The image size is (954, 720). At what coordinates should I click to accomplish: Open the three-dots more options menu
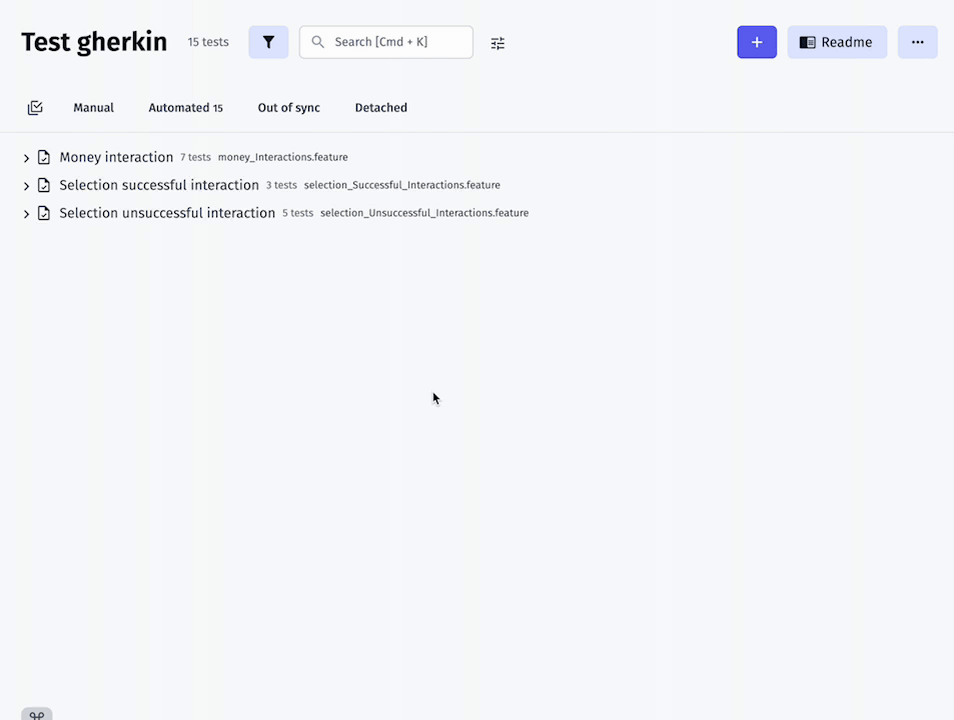[917, 42]
